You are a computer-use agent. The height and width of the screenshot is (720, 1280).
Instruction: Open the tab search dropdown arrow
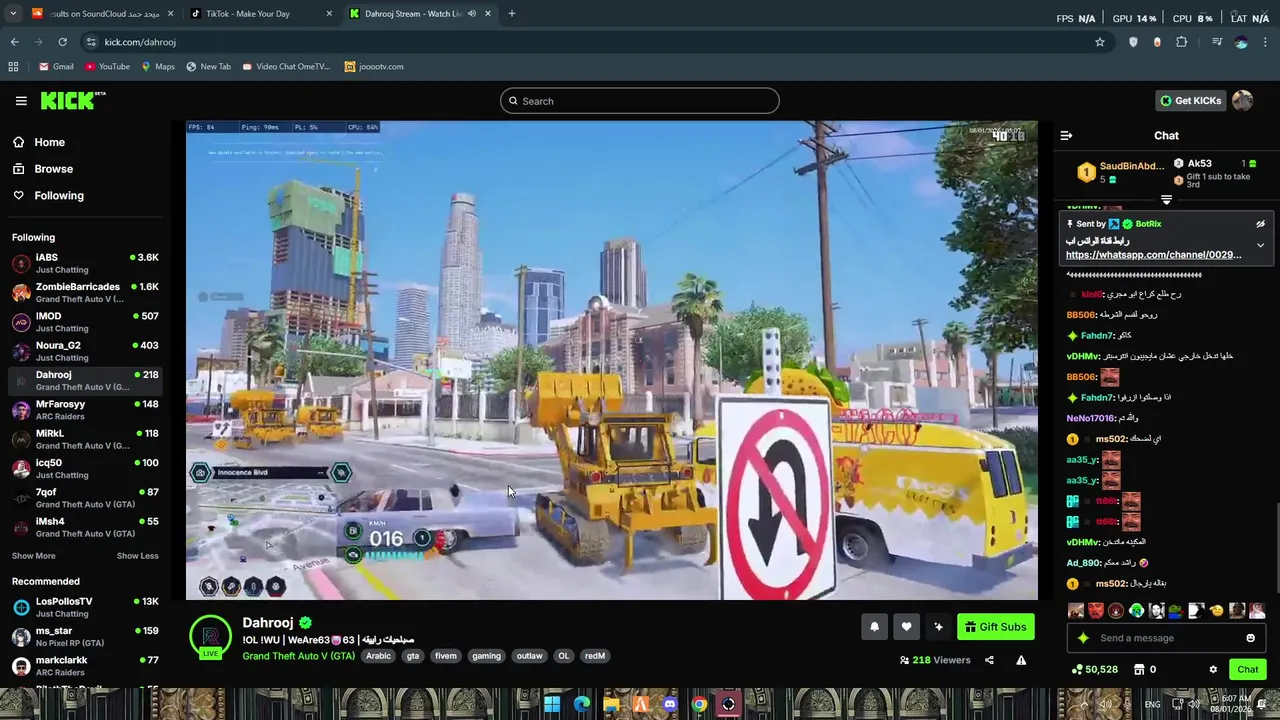click(13, 14)
